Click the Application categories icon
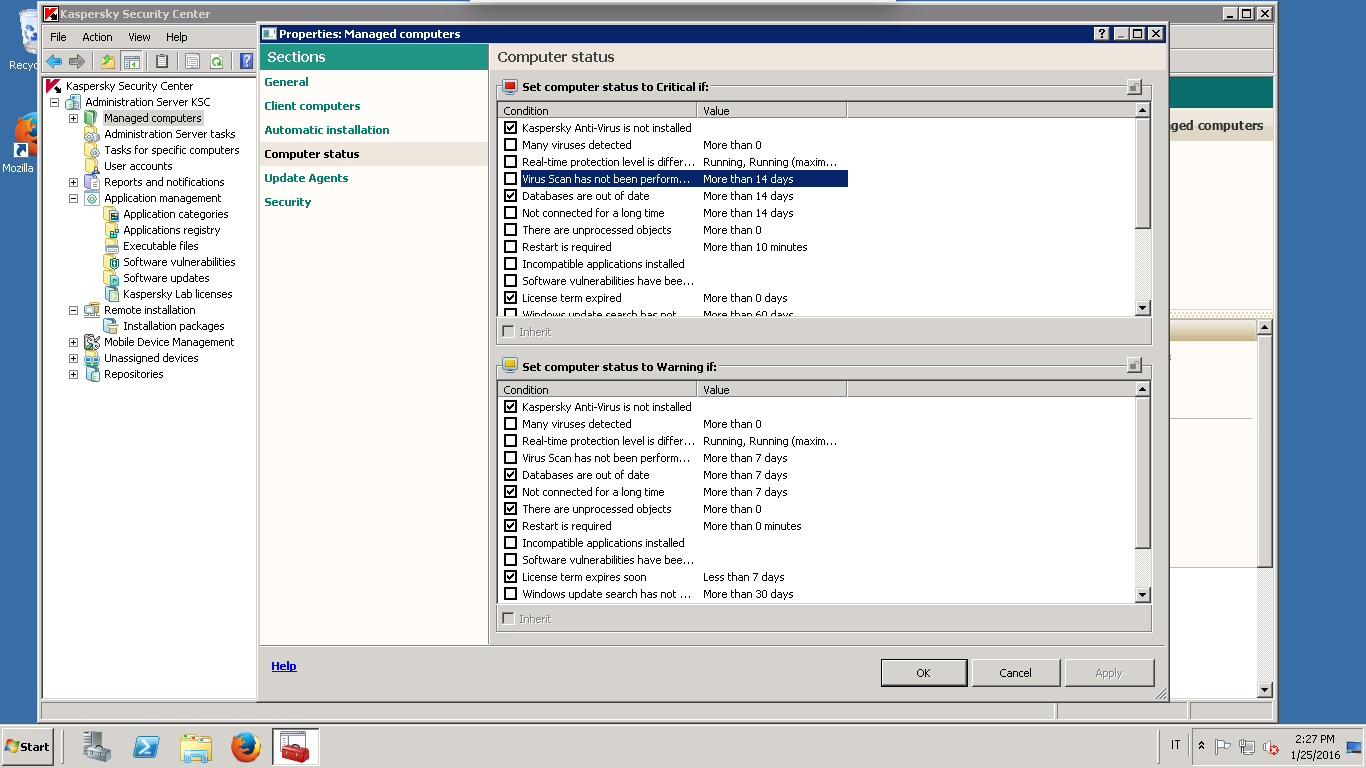The height and width of the screenshot is (768, 1366). tap(111, 214)
